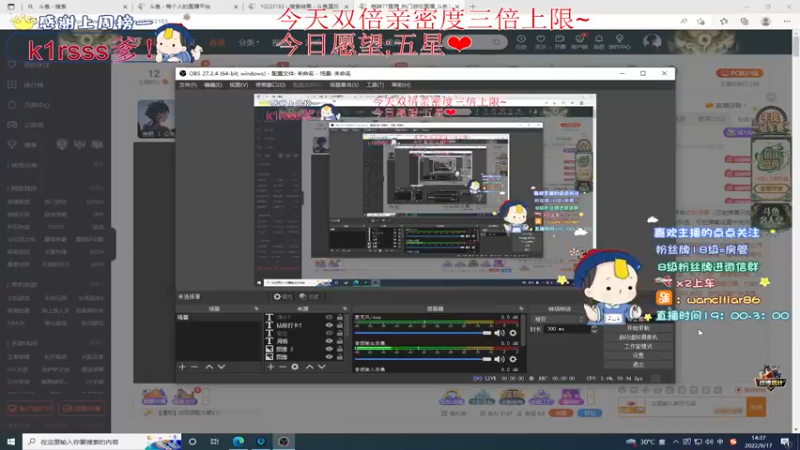This screenshot has height=450, width=800.
Task: Toggle visibility of second text source
Action: coord(329,325)
